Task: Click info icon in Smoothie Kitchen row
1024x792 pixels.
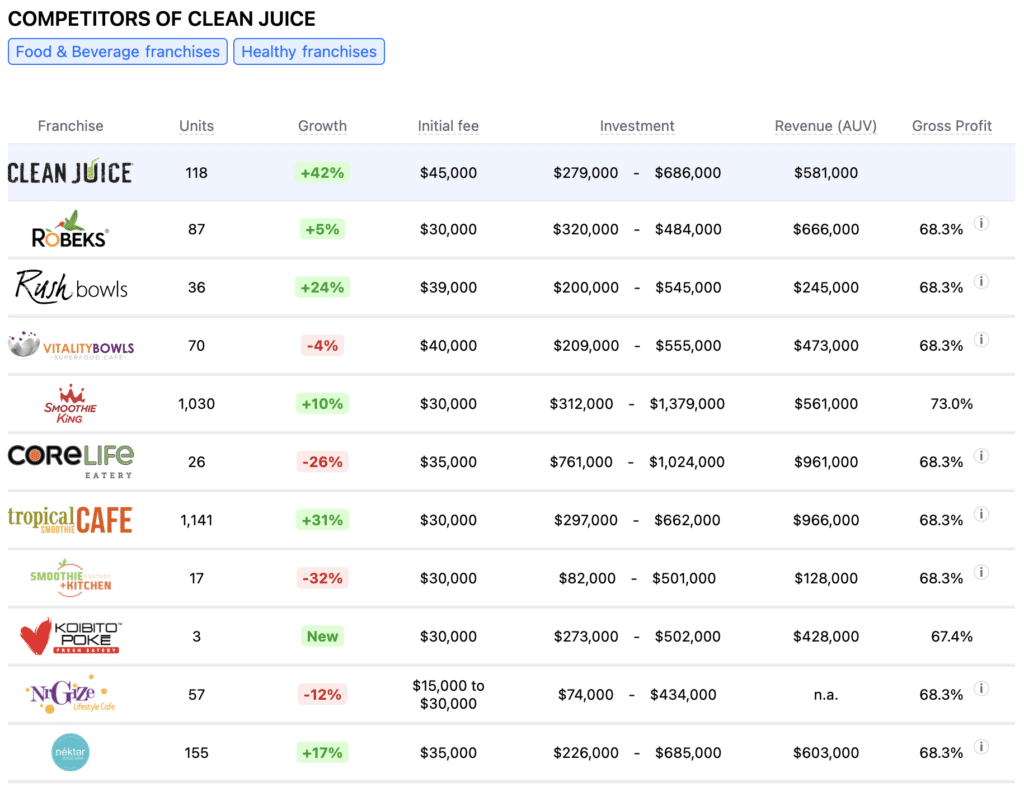Action: [981, 572]
